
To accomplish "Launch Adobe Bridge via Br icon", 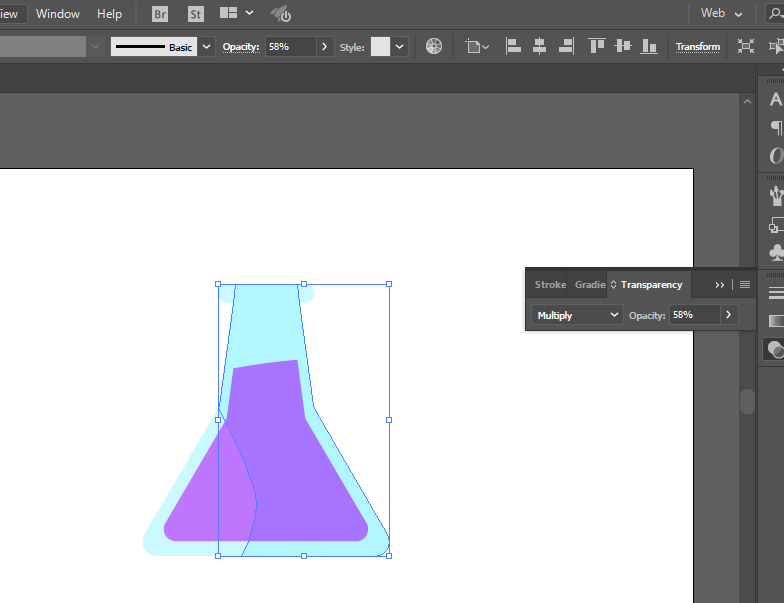I will point(160,14).
